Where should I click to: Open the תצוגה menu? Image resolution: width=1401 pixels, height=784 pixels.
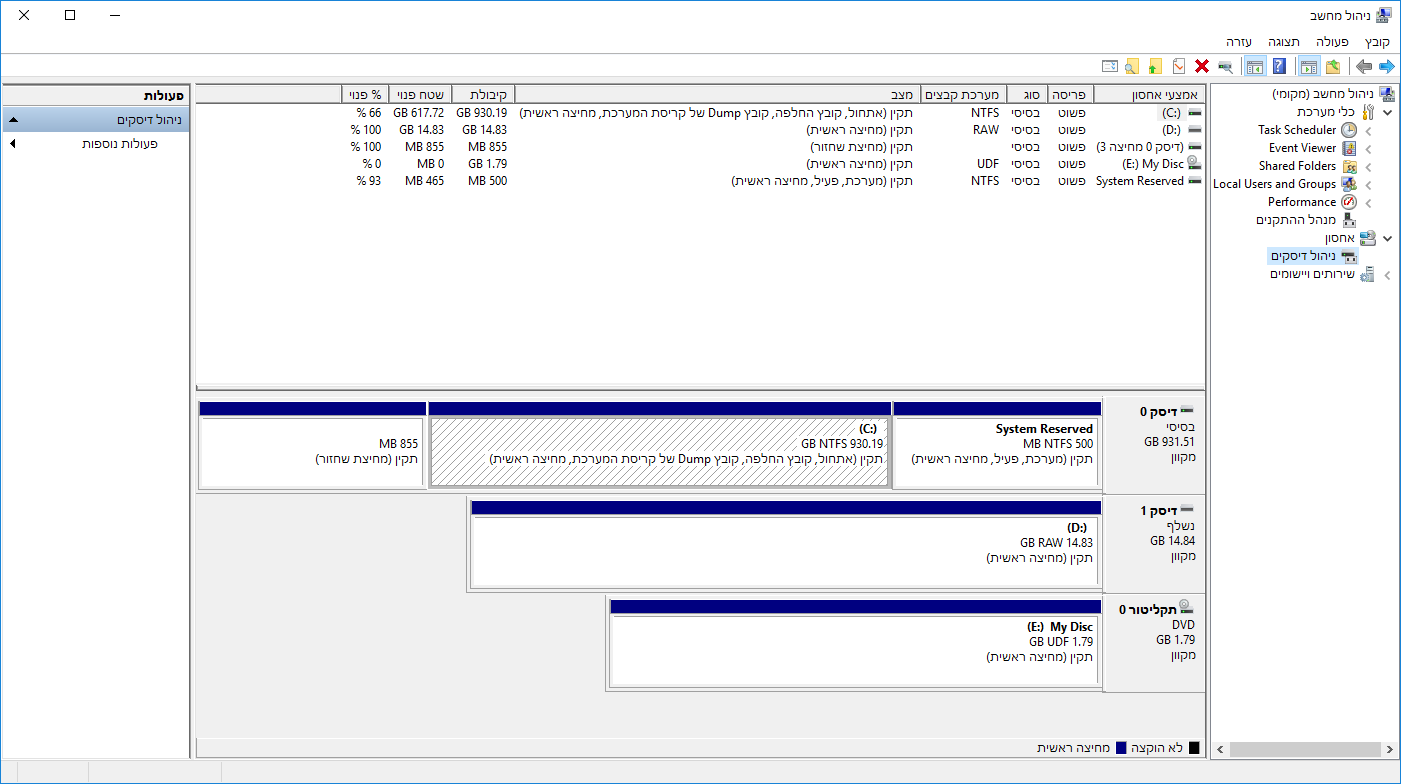pos(1284,42)
